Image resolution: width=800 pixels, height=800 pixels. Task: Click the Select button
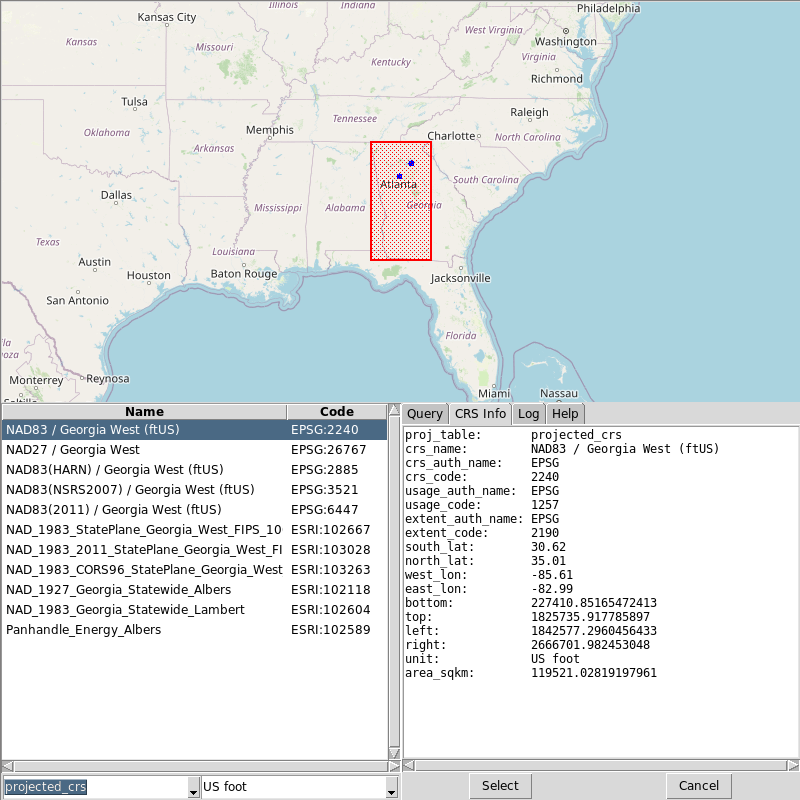[x=500, y=786]
